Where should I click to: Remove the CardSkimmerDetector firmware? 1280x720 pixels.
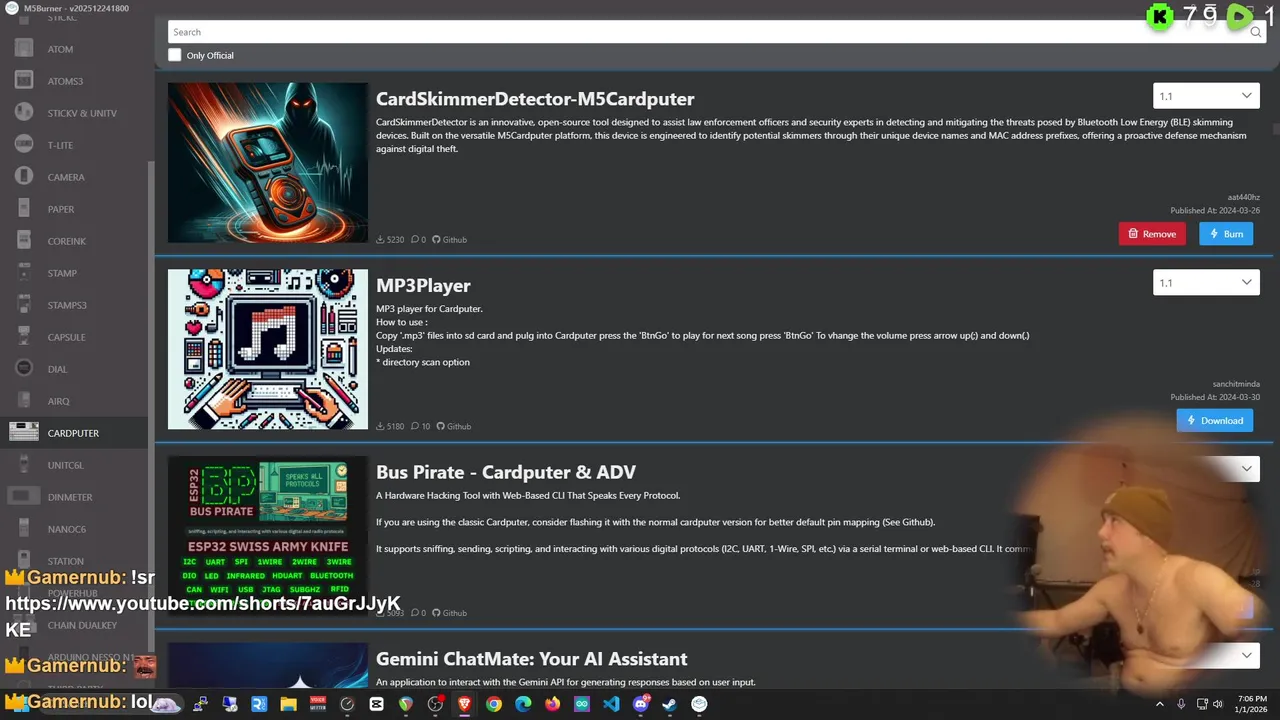click(1152, 234)
